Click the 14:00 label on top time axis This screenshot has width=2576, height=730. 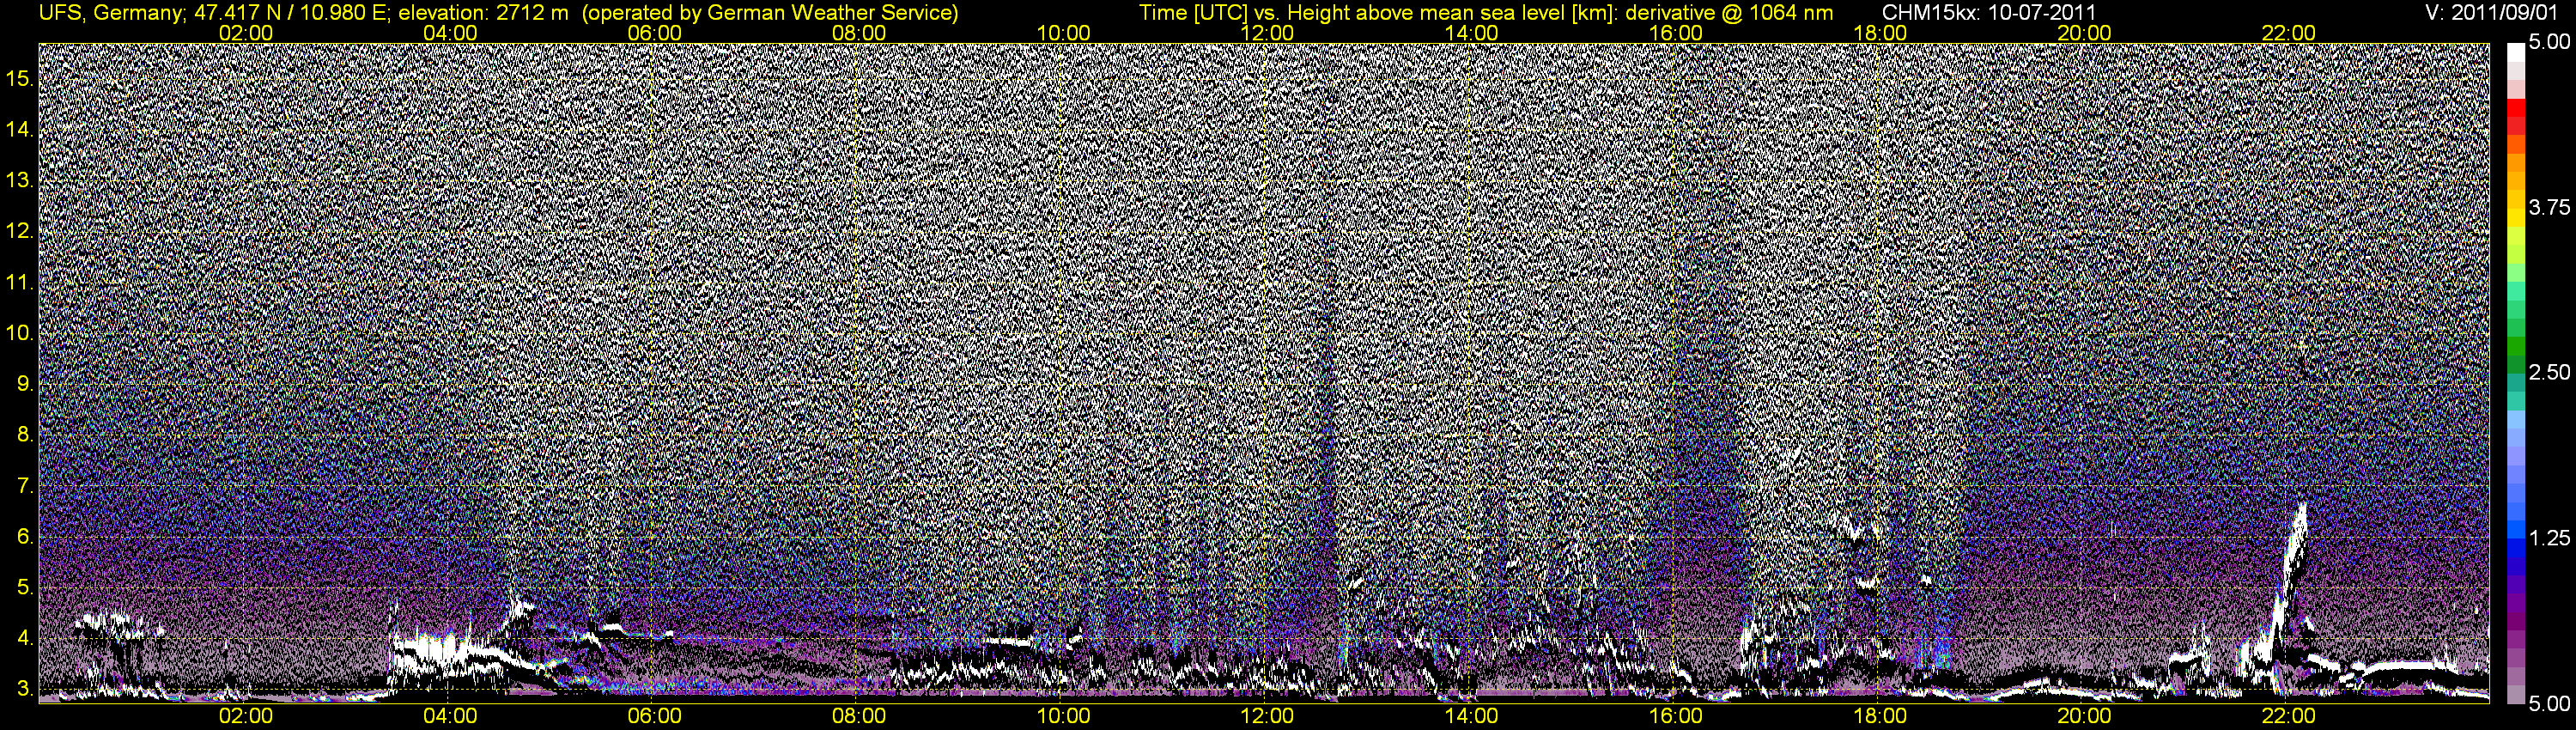click(1472, 33)
